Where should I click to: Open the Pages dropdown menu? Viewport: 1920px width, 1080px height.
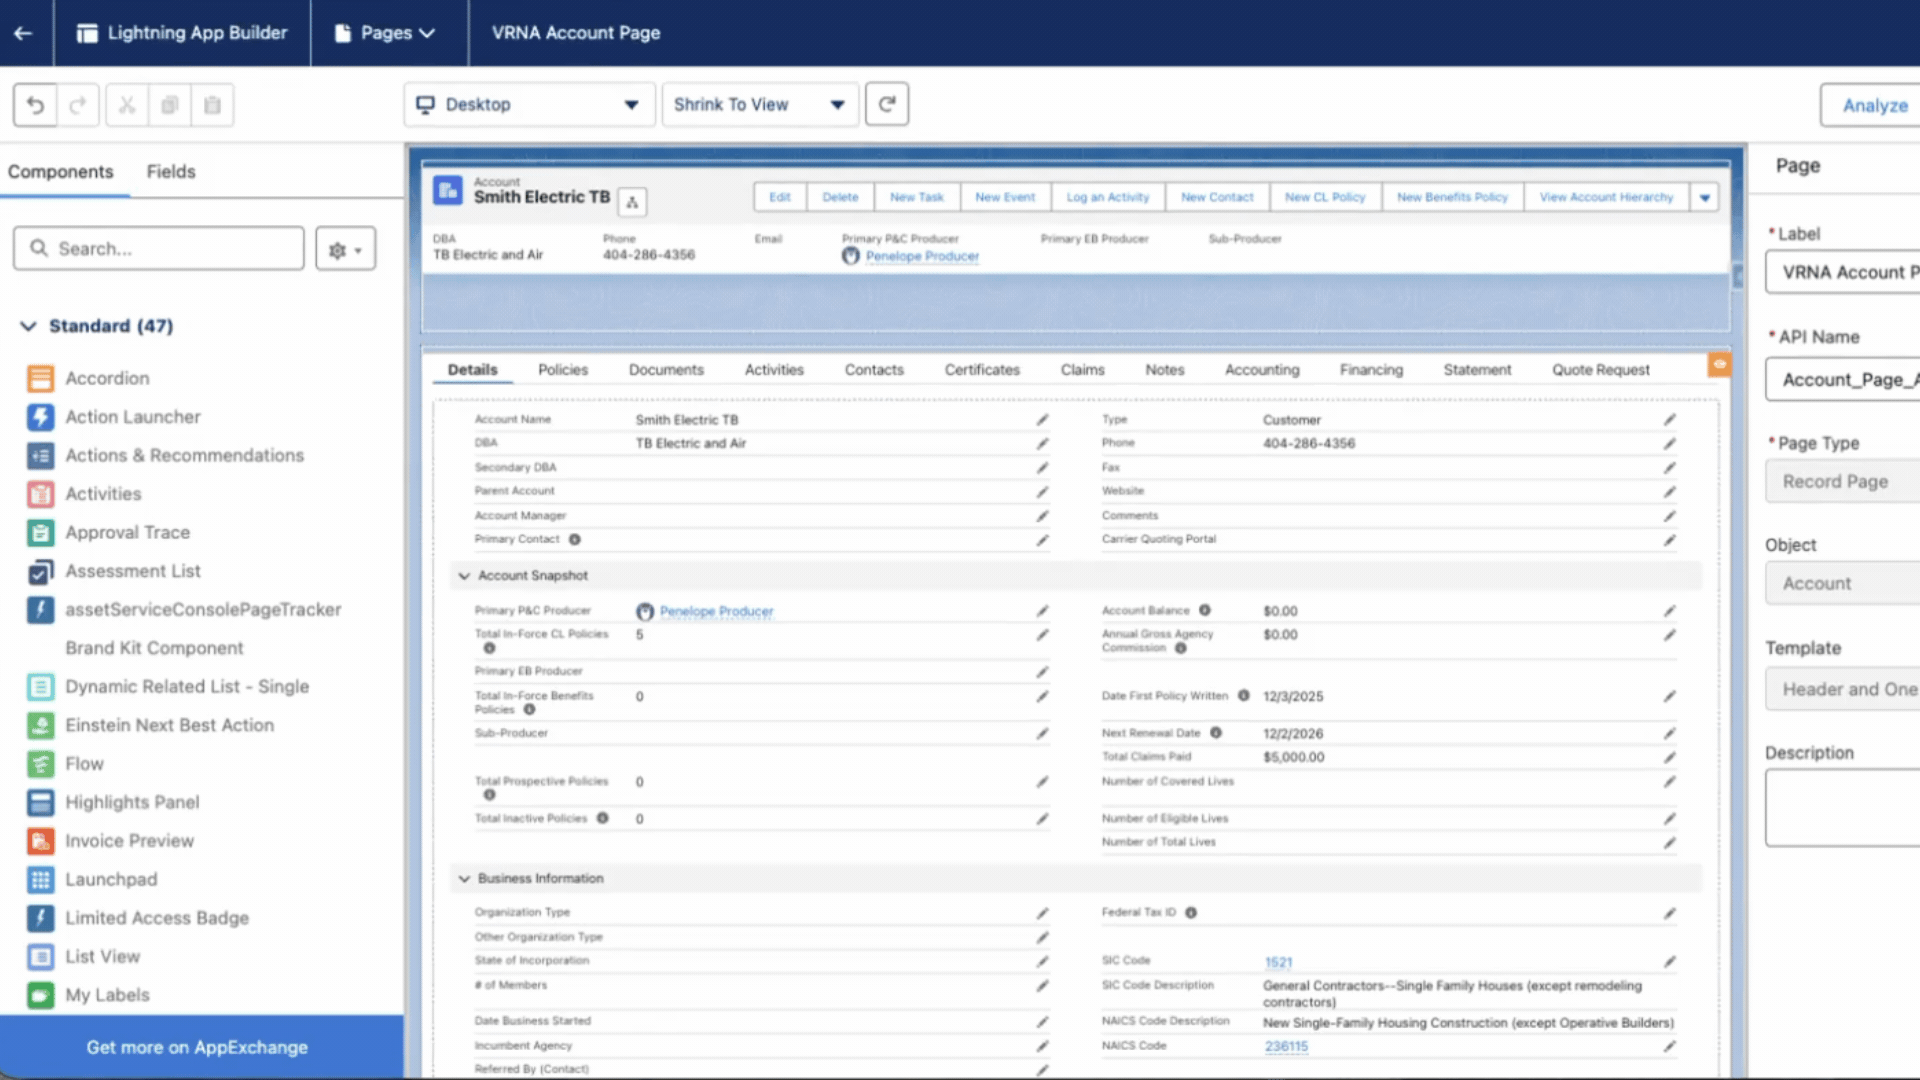click(x=386, y=33)
